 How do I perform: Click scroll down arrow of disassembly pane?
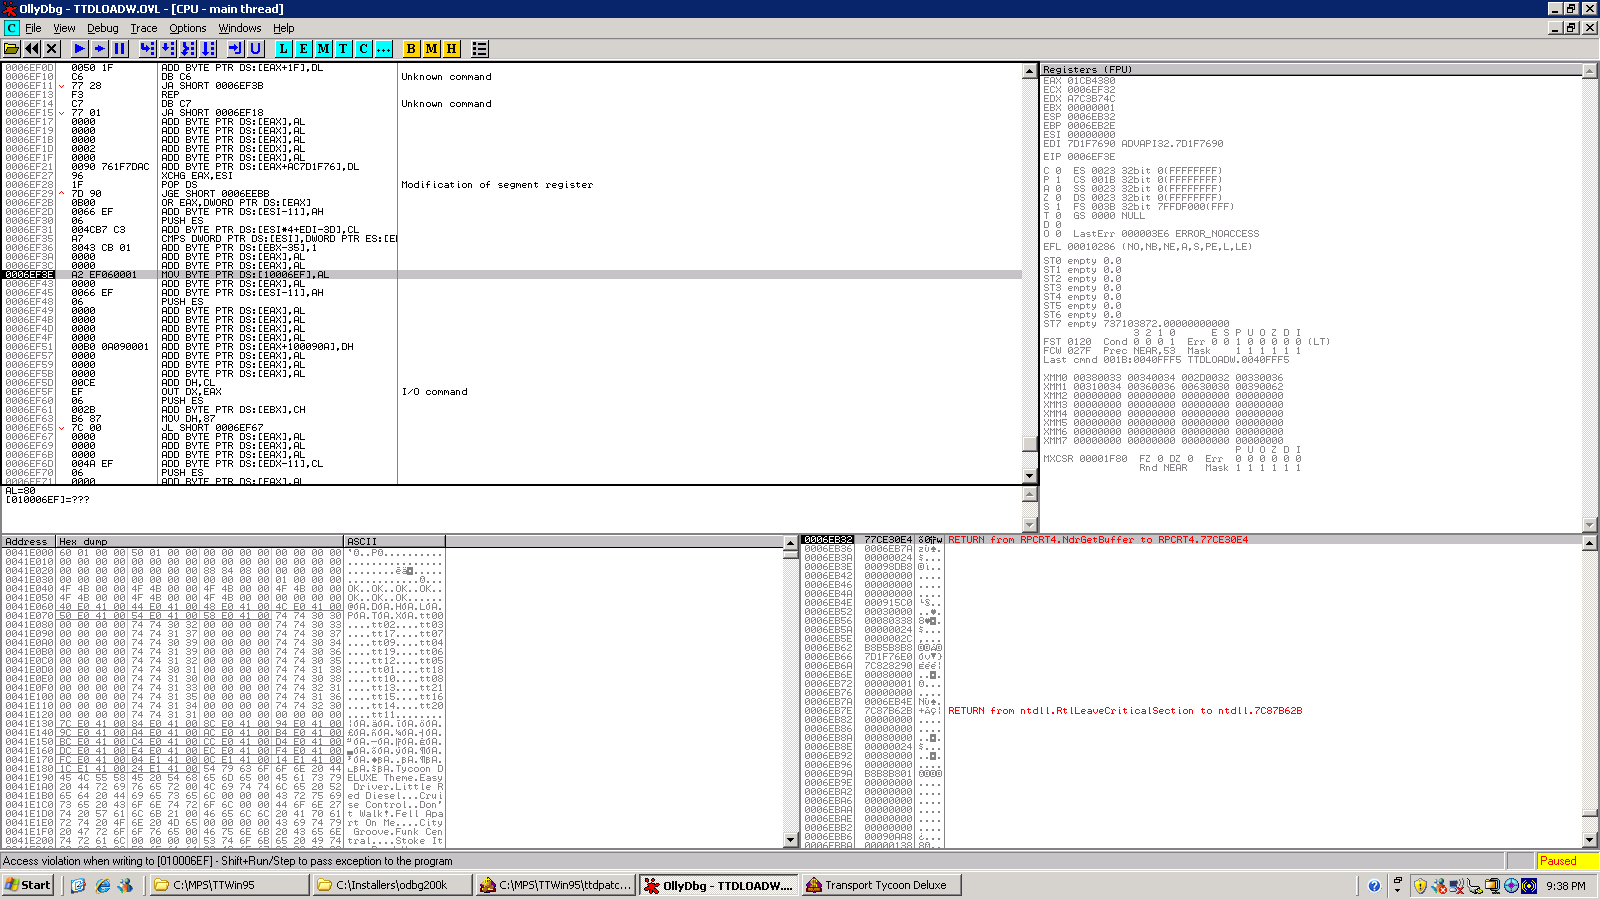tap(1029, 476)
